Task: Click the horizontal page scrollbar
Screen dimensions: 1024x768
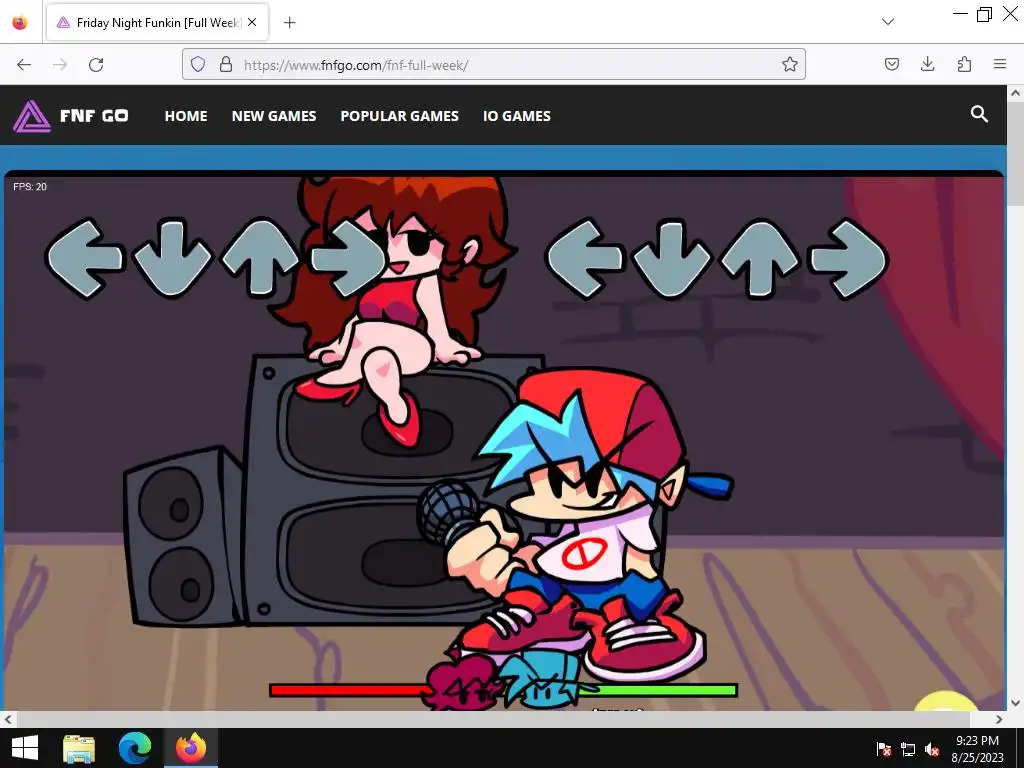Action: pos(494,719)
